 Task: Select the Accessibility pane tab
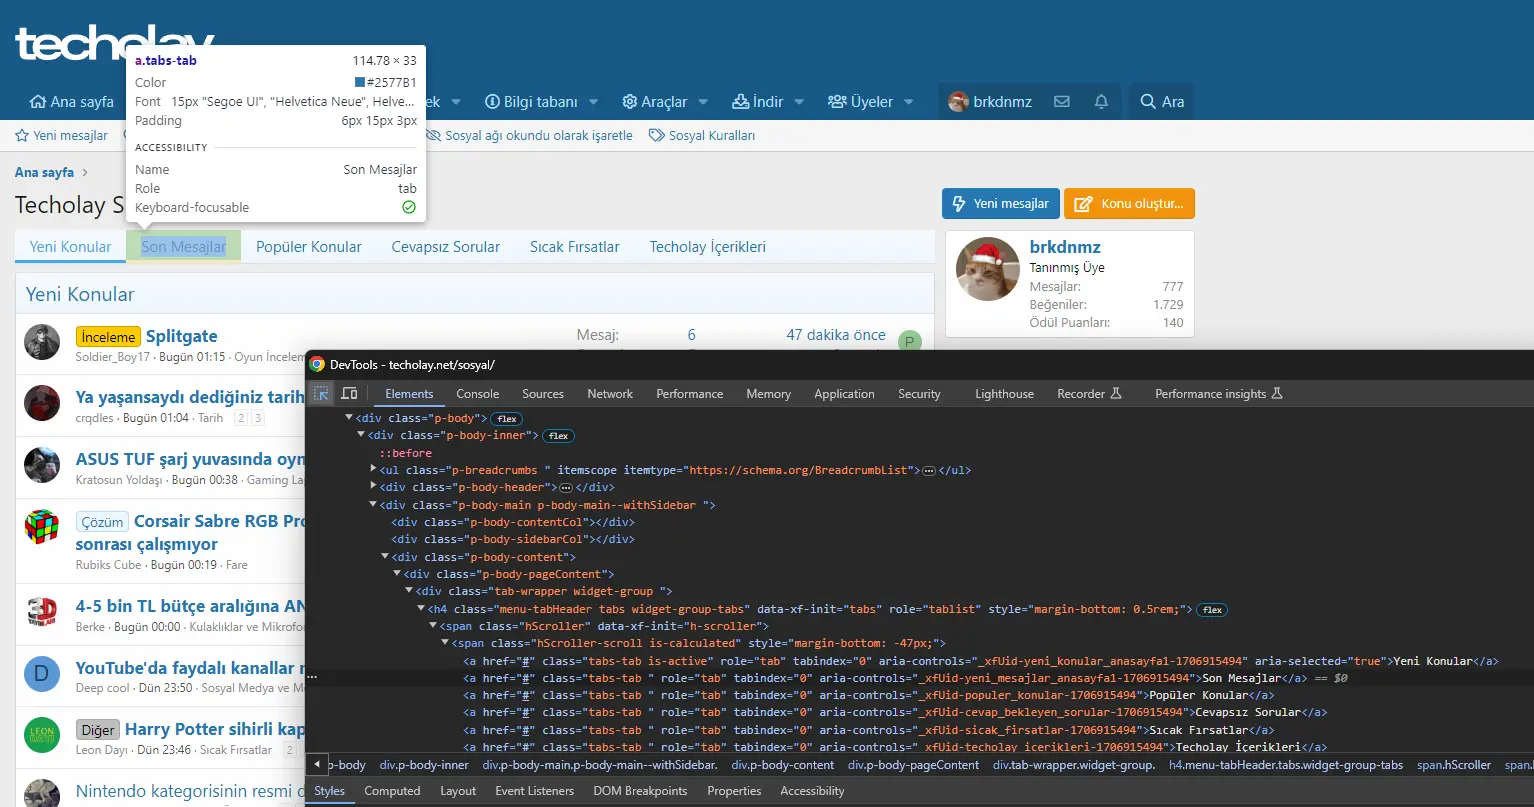coord(812,791)
